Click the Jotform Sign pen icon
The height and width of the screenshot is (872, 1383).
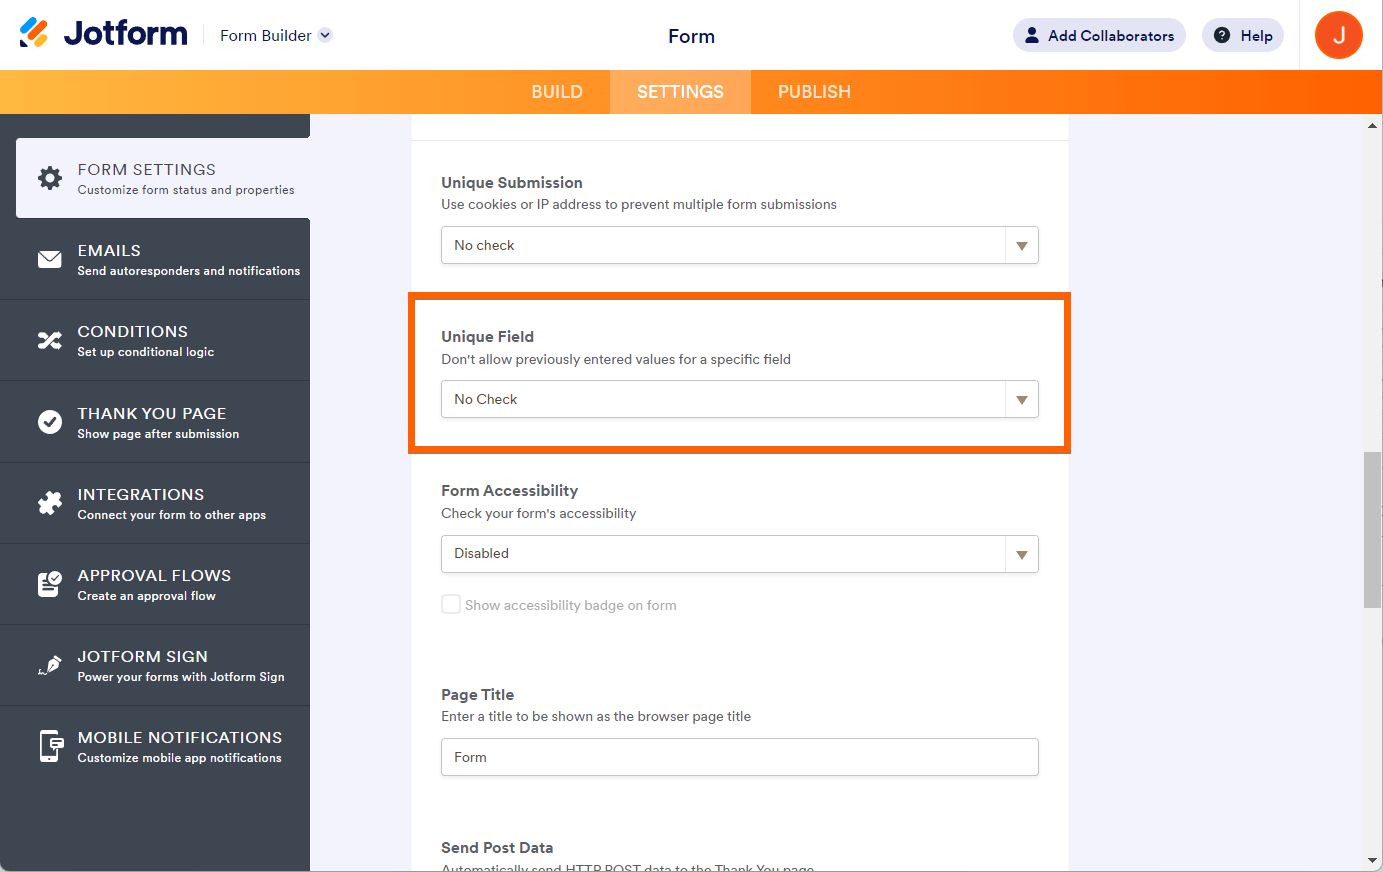[50, 665]
